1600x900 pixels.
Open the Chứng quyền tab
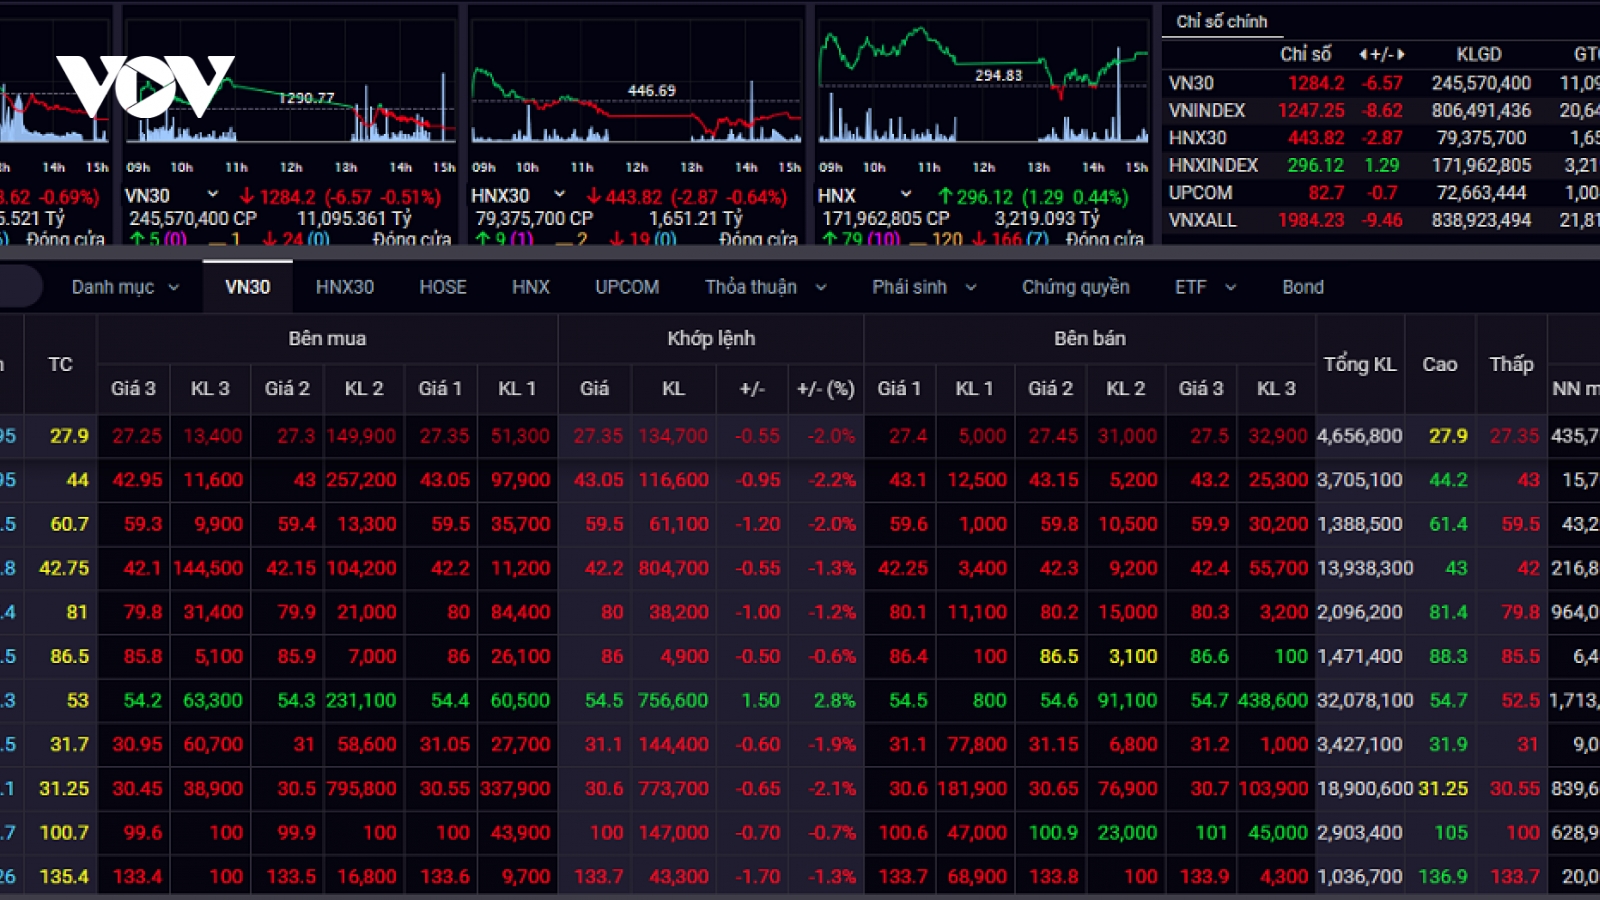pyautogui.click(x=1076, y=287)
